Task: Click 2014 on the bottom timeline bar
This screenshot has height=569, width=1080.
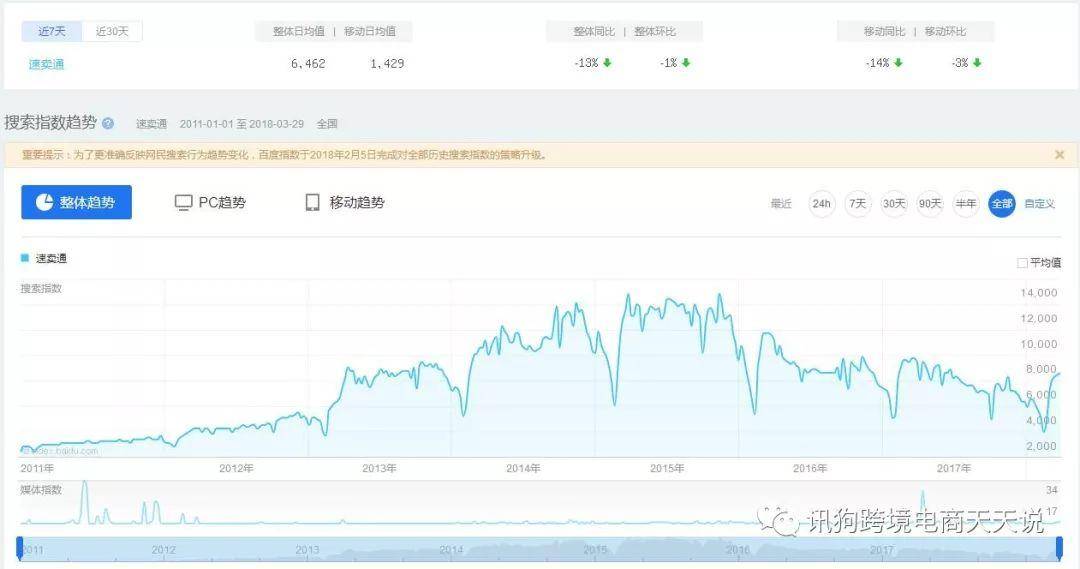Action: click(451, 549)
